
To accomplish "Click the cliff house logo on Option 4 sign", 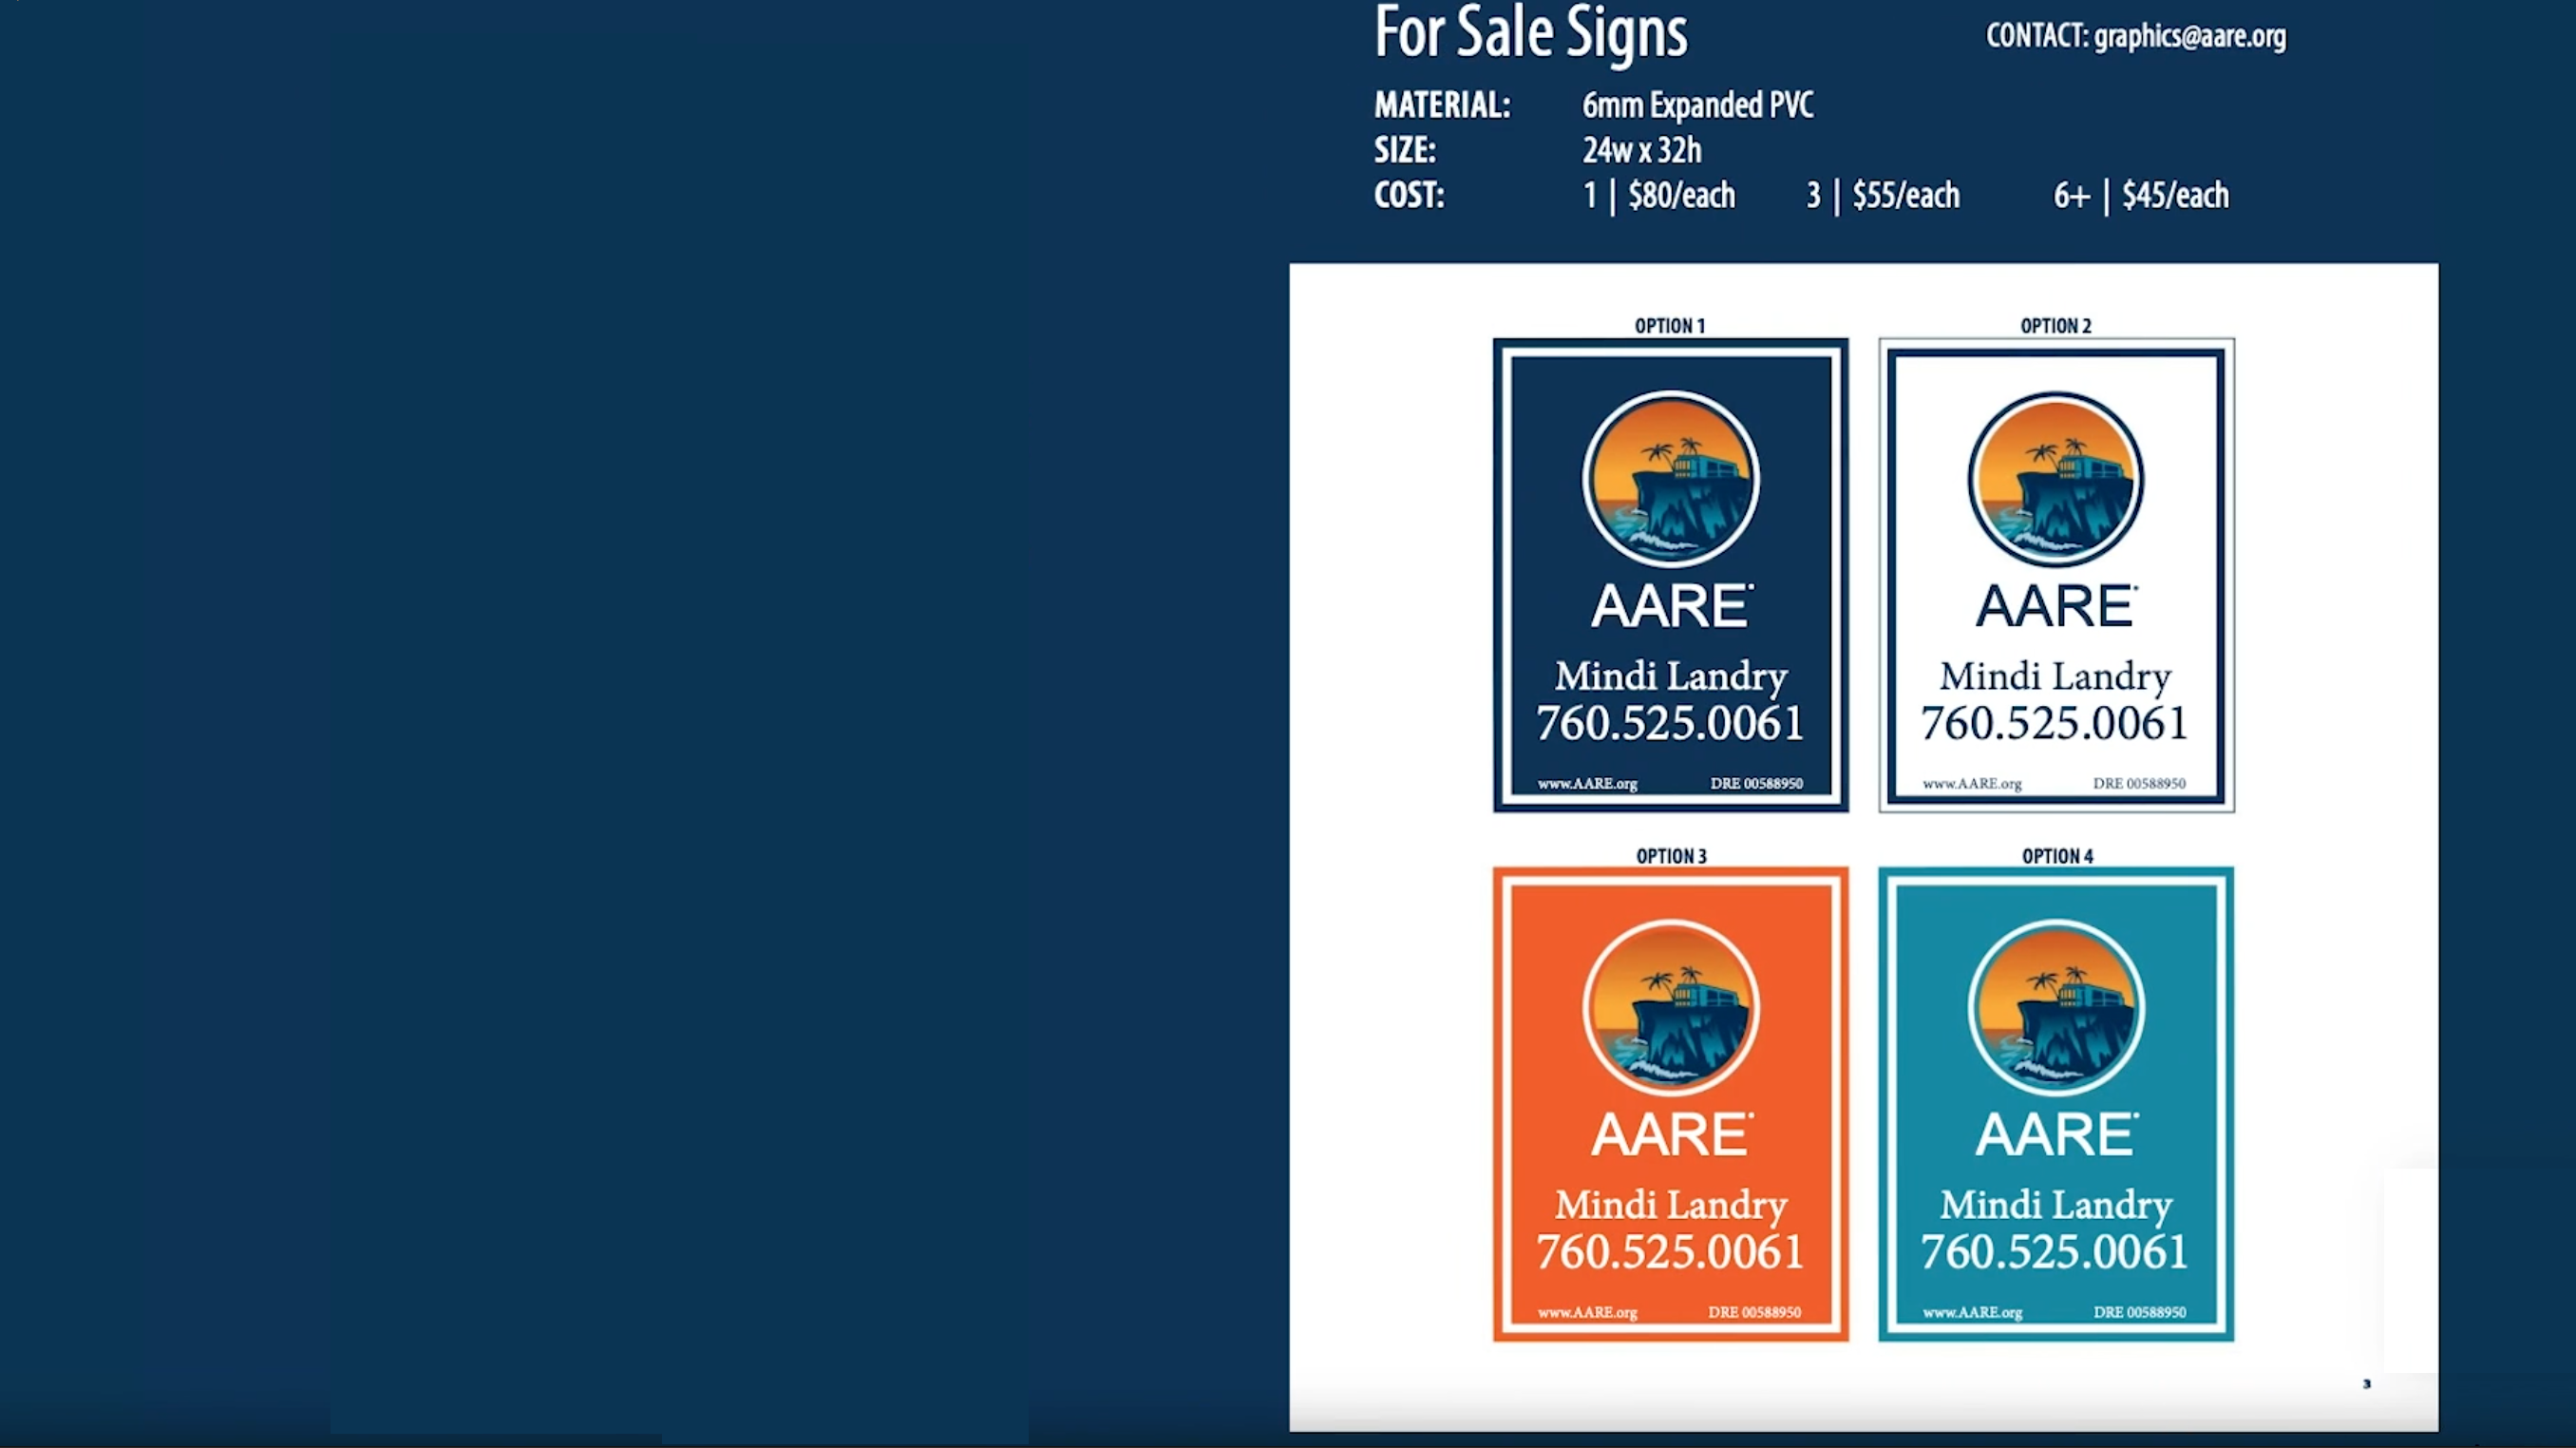I will click(x=2056, y=1008).
